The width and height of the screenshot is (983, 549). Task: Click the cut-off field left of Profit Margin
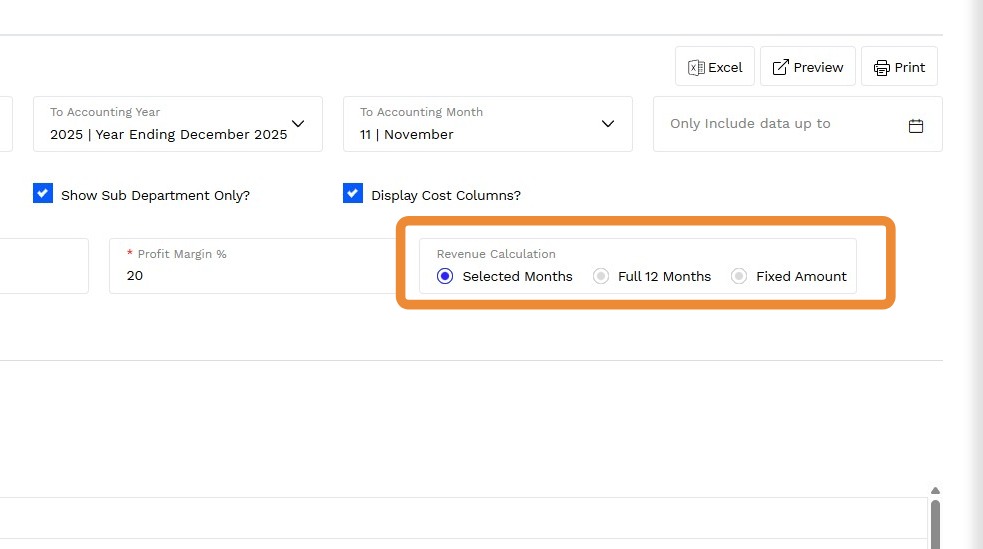click(x=43, y=266)
